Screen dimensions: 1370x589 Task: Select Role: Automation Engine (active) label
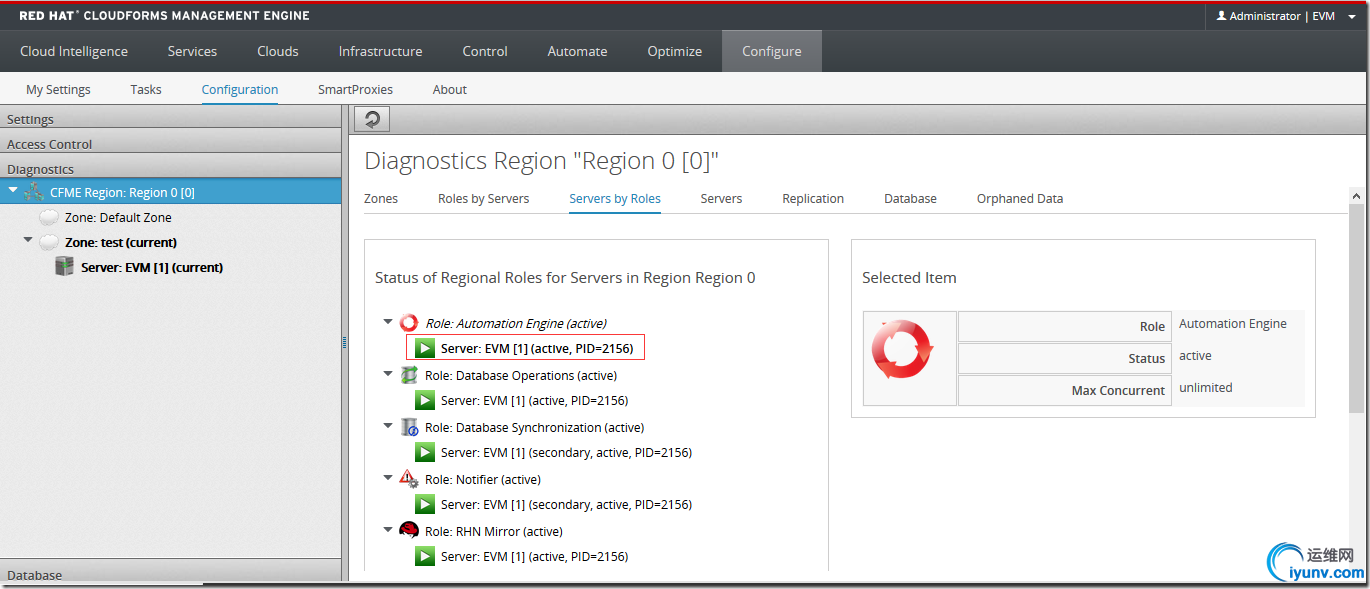[x=516, y=323]
